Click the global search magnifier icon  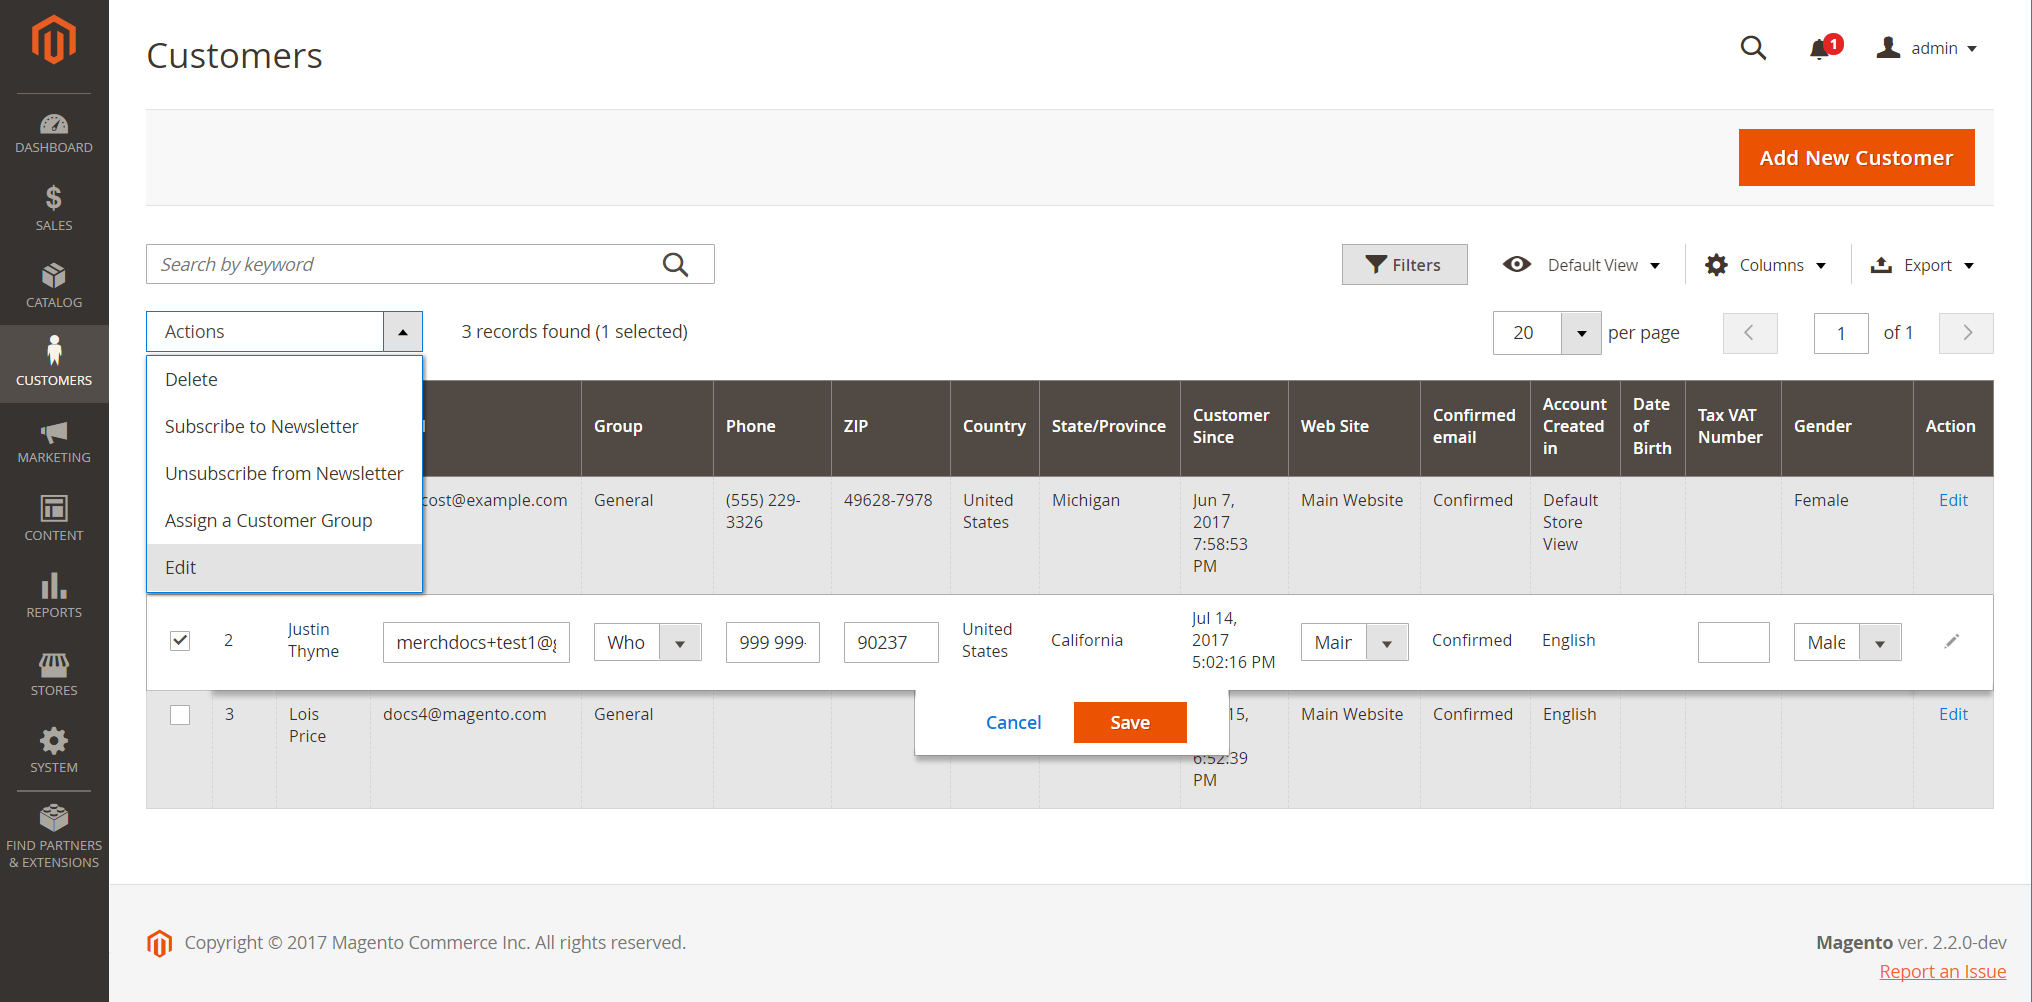(1753, 48)
